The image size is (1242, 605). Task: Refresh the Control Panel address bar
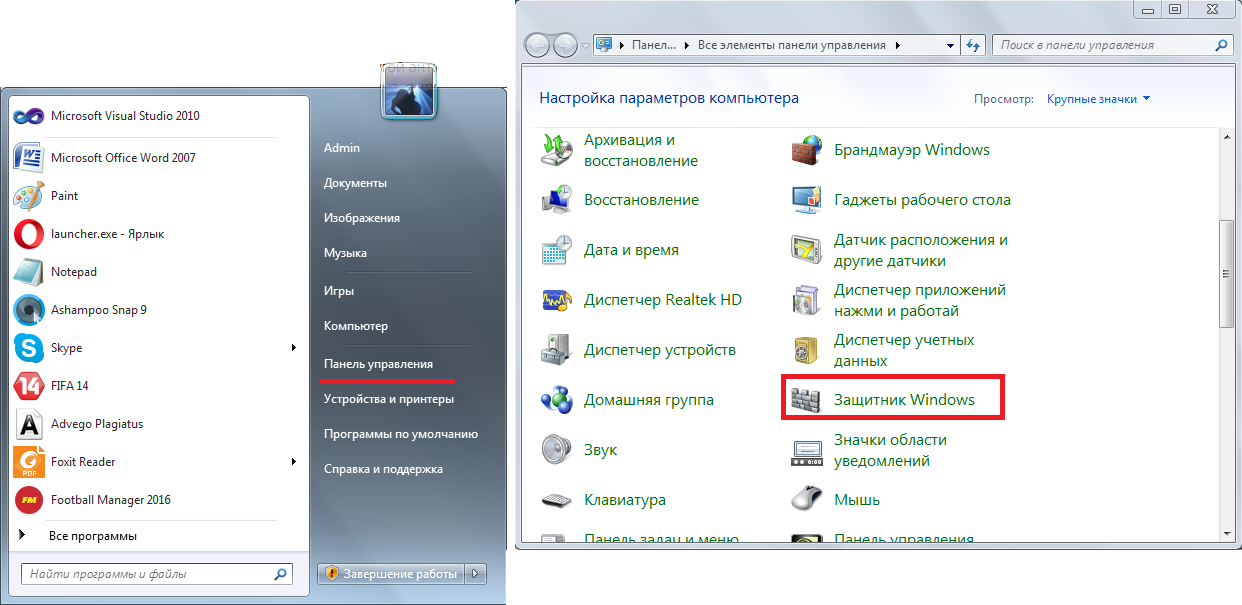coord(973,45)
